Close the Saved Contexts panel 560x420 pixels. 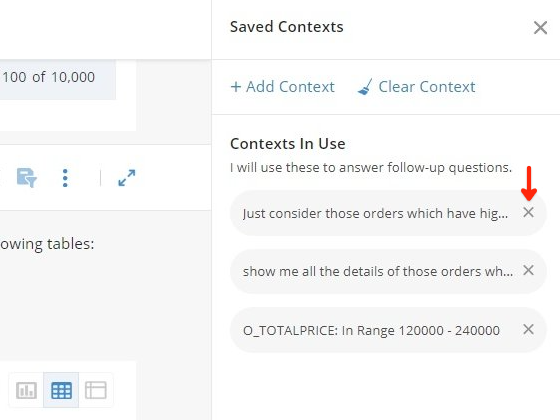click(540, 28)
